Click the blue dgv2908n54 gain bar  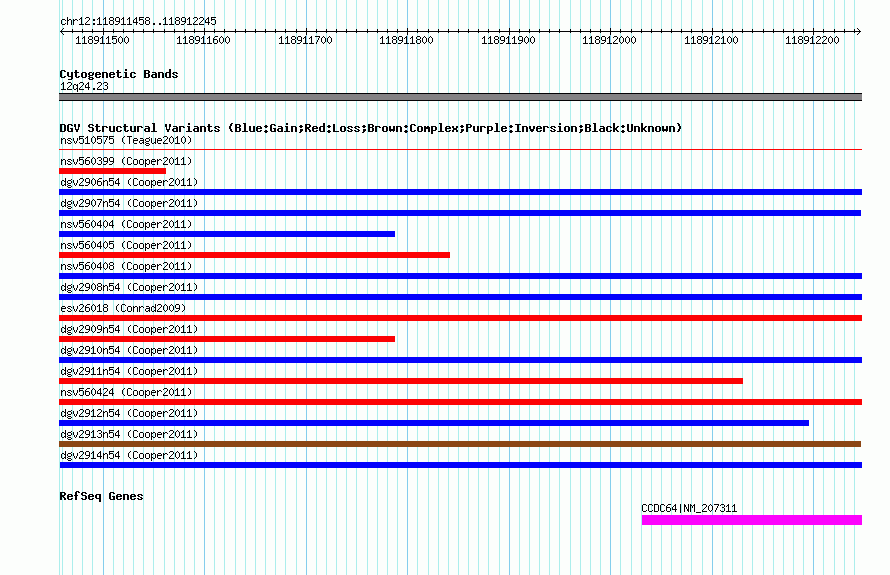460,297
